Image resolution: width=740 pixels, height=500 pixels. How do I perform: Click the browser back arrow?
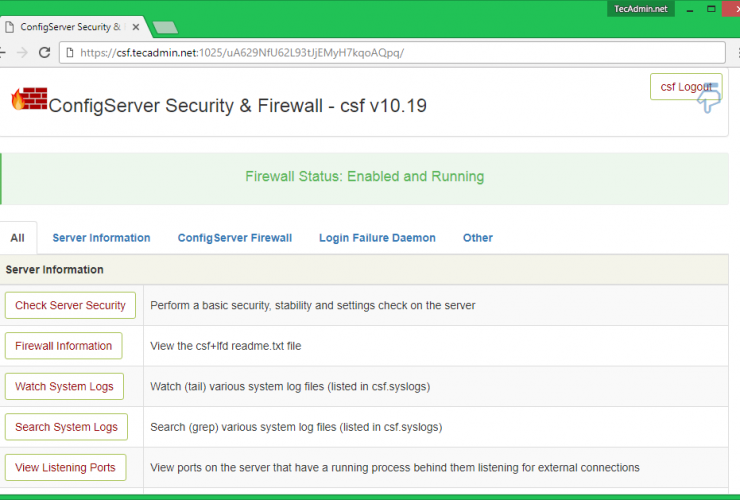(x=4, y=52)
